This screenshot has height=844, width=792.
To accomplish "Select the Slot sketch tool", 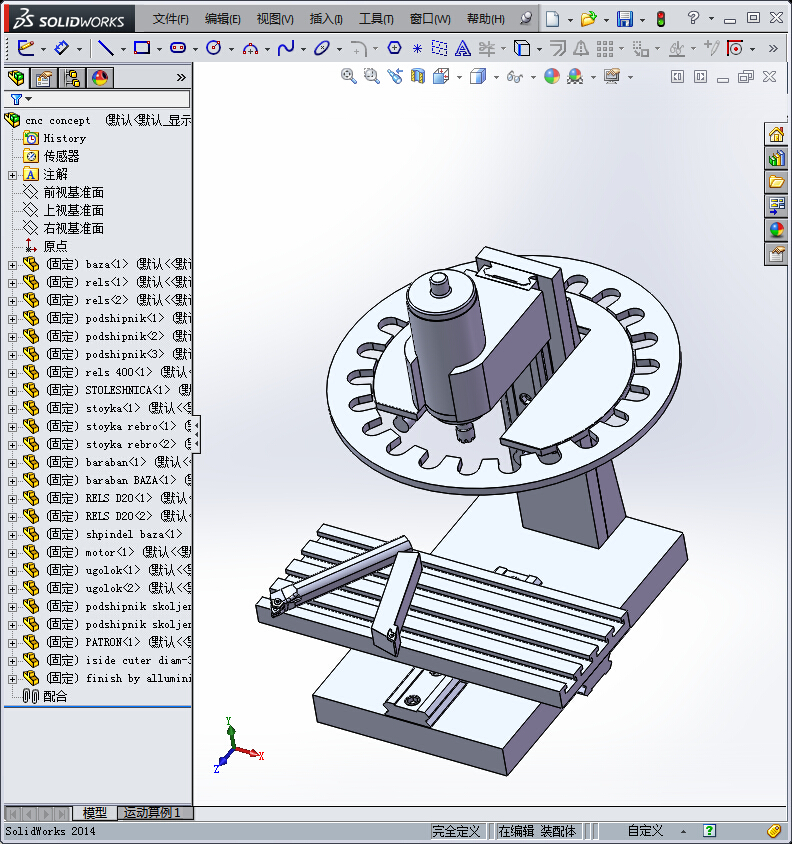I will pyautogui.click(x=178, y=48).
